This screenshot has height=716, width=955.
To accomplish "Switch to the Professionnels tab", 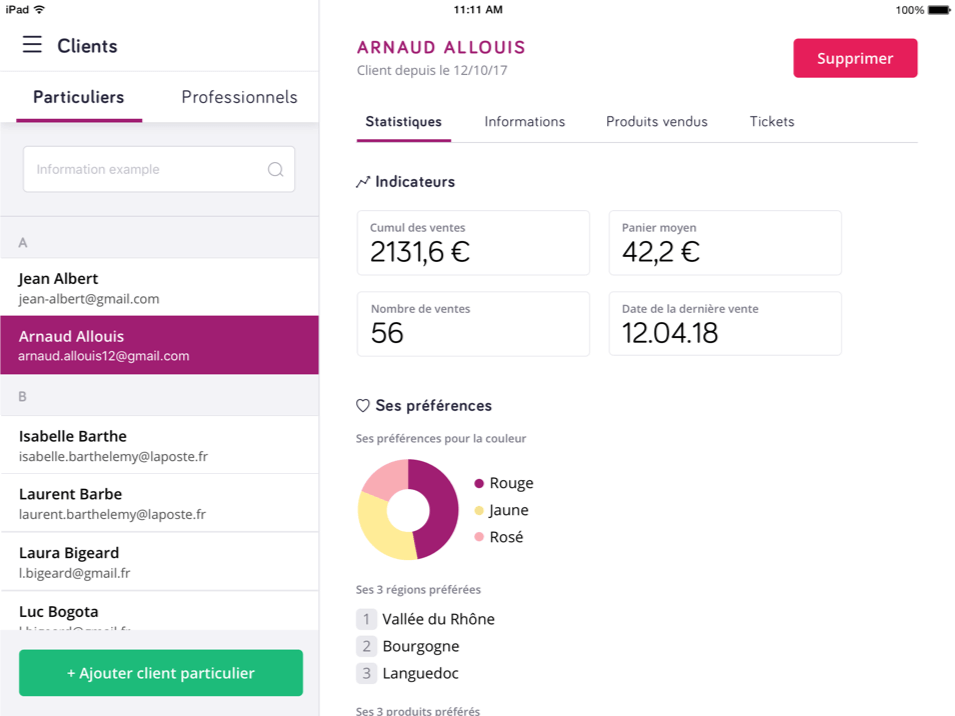I will point(239,97).
